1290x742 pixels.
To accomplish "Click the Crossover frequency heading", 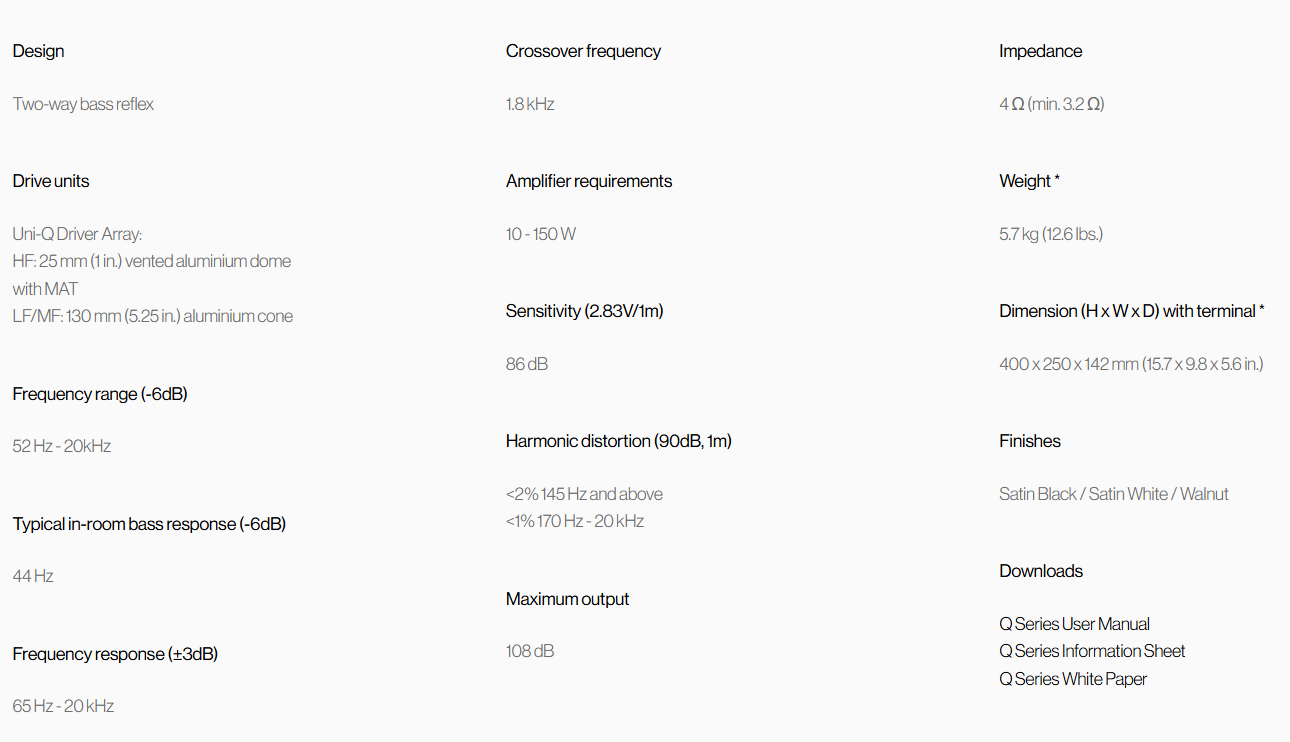I will click(x=583, y=51).
